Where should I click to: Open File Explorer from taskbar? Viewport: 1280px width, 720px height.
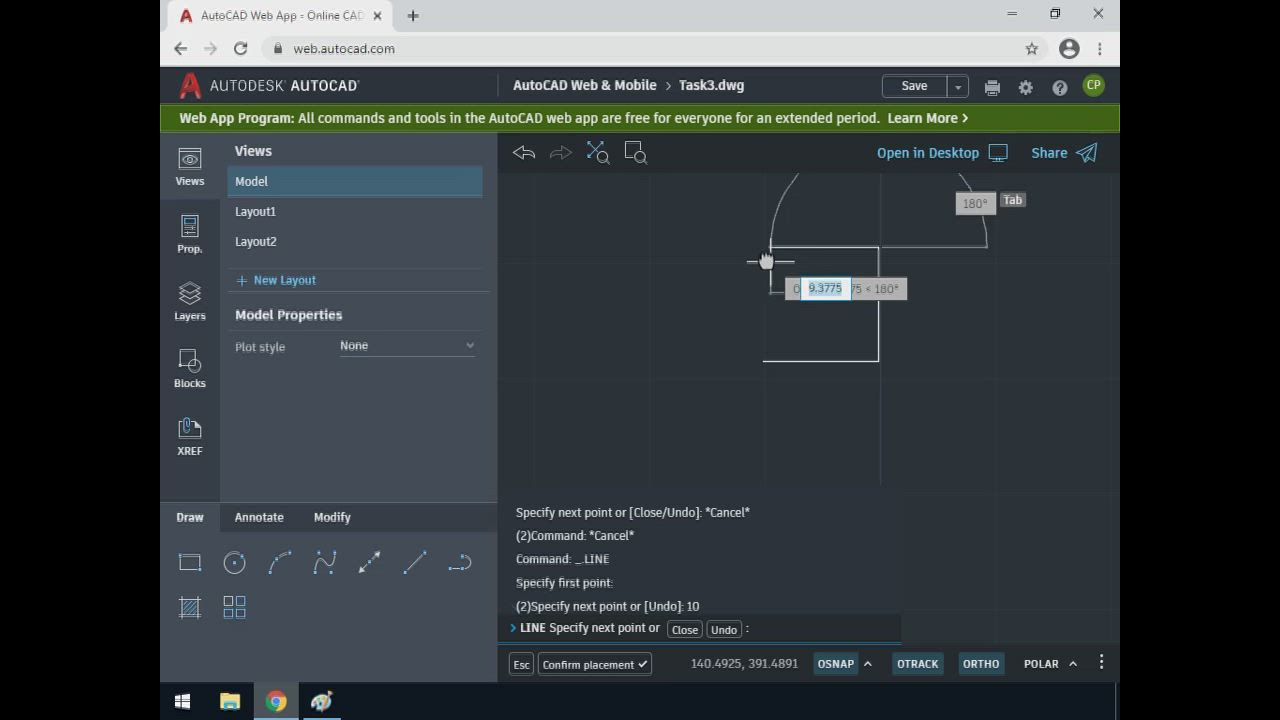coord(230,702)
